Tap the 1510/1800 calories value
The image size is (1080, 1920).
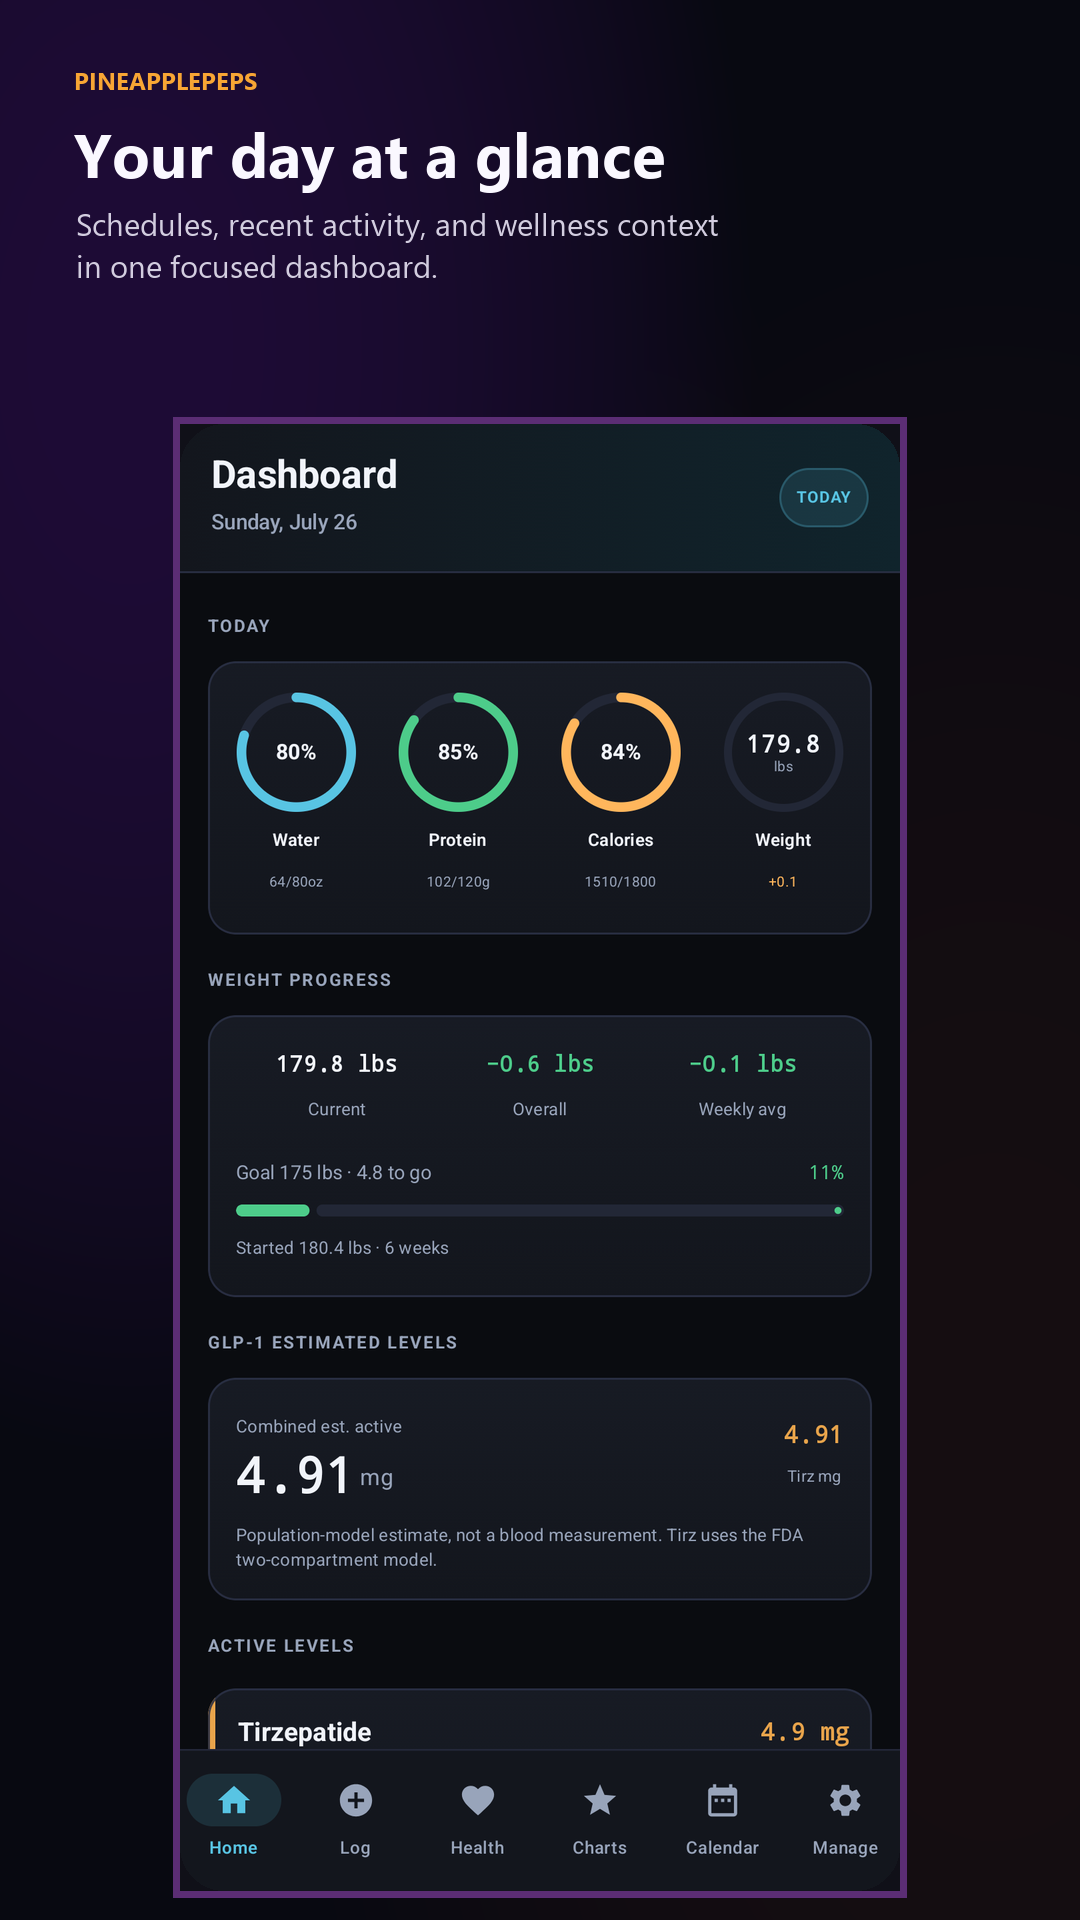(621, 882)
